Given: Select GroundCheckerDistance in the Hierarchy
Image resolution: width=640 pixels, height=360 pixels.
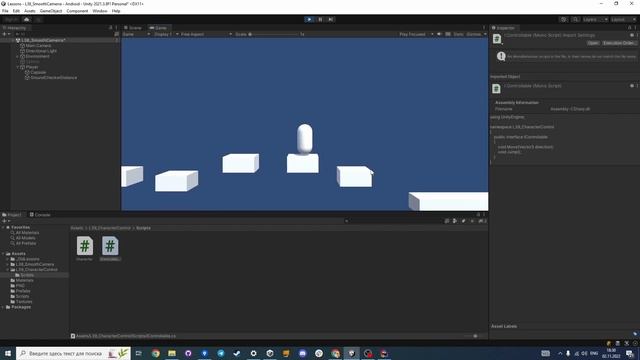Looking at the screenshot, I should [x=53, y=78].
